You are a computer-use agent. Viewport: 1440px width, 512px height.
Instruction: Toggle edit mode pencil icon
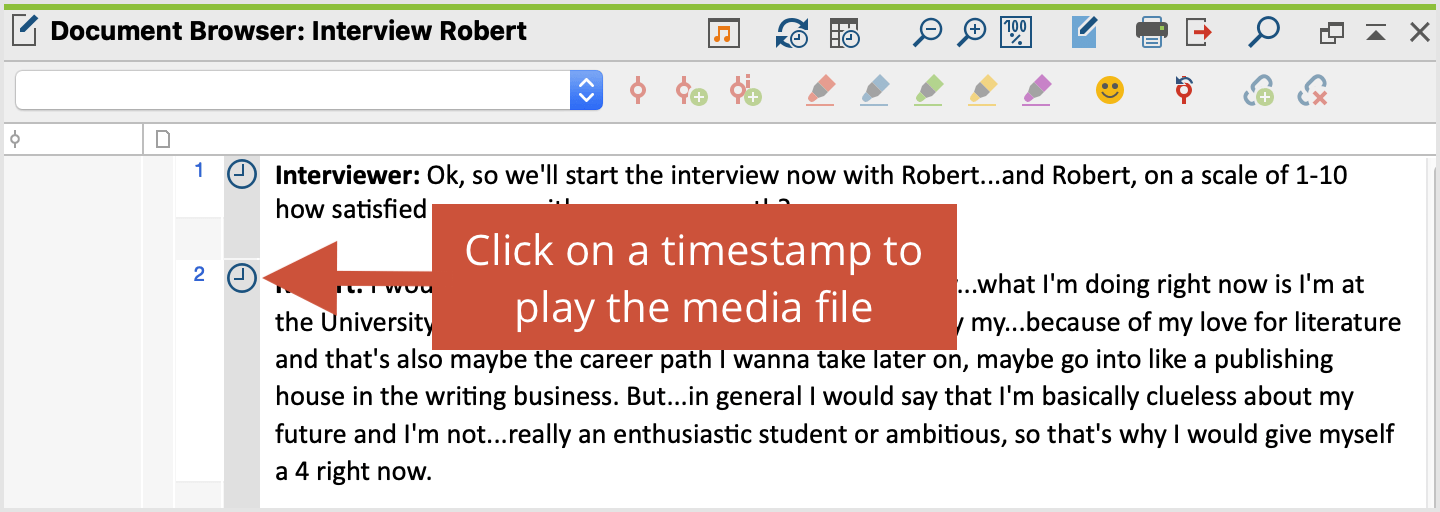pyautogui.click(x=1084, y=33)
